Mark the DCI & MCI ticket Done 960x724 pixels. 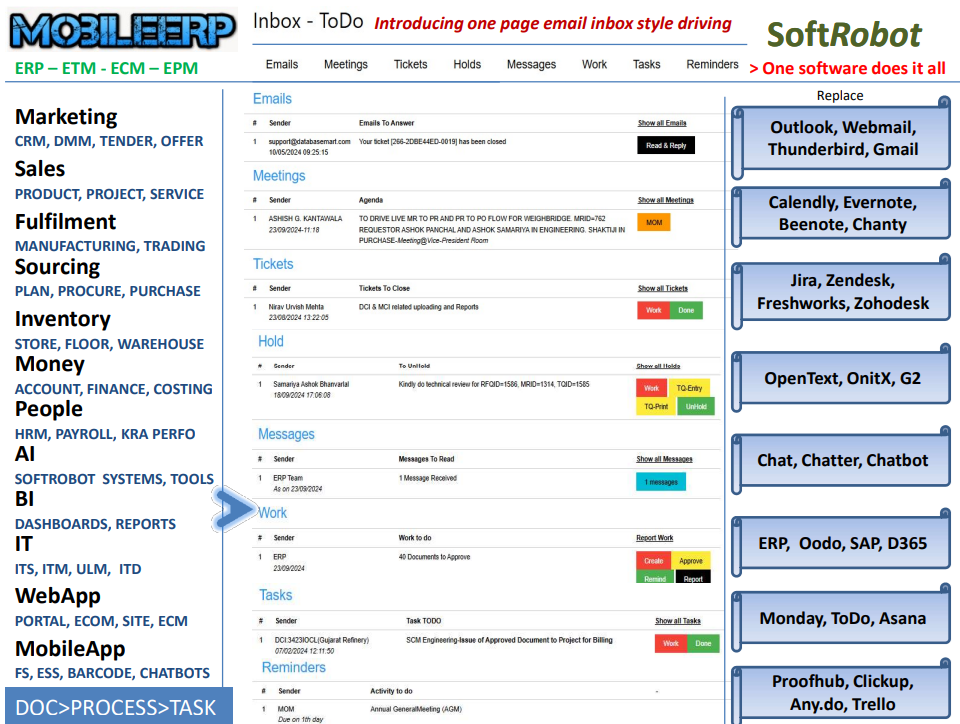point(686,310)
